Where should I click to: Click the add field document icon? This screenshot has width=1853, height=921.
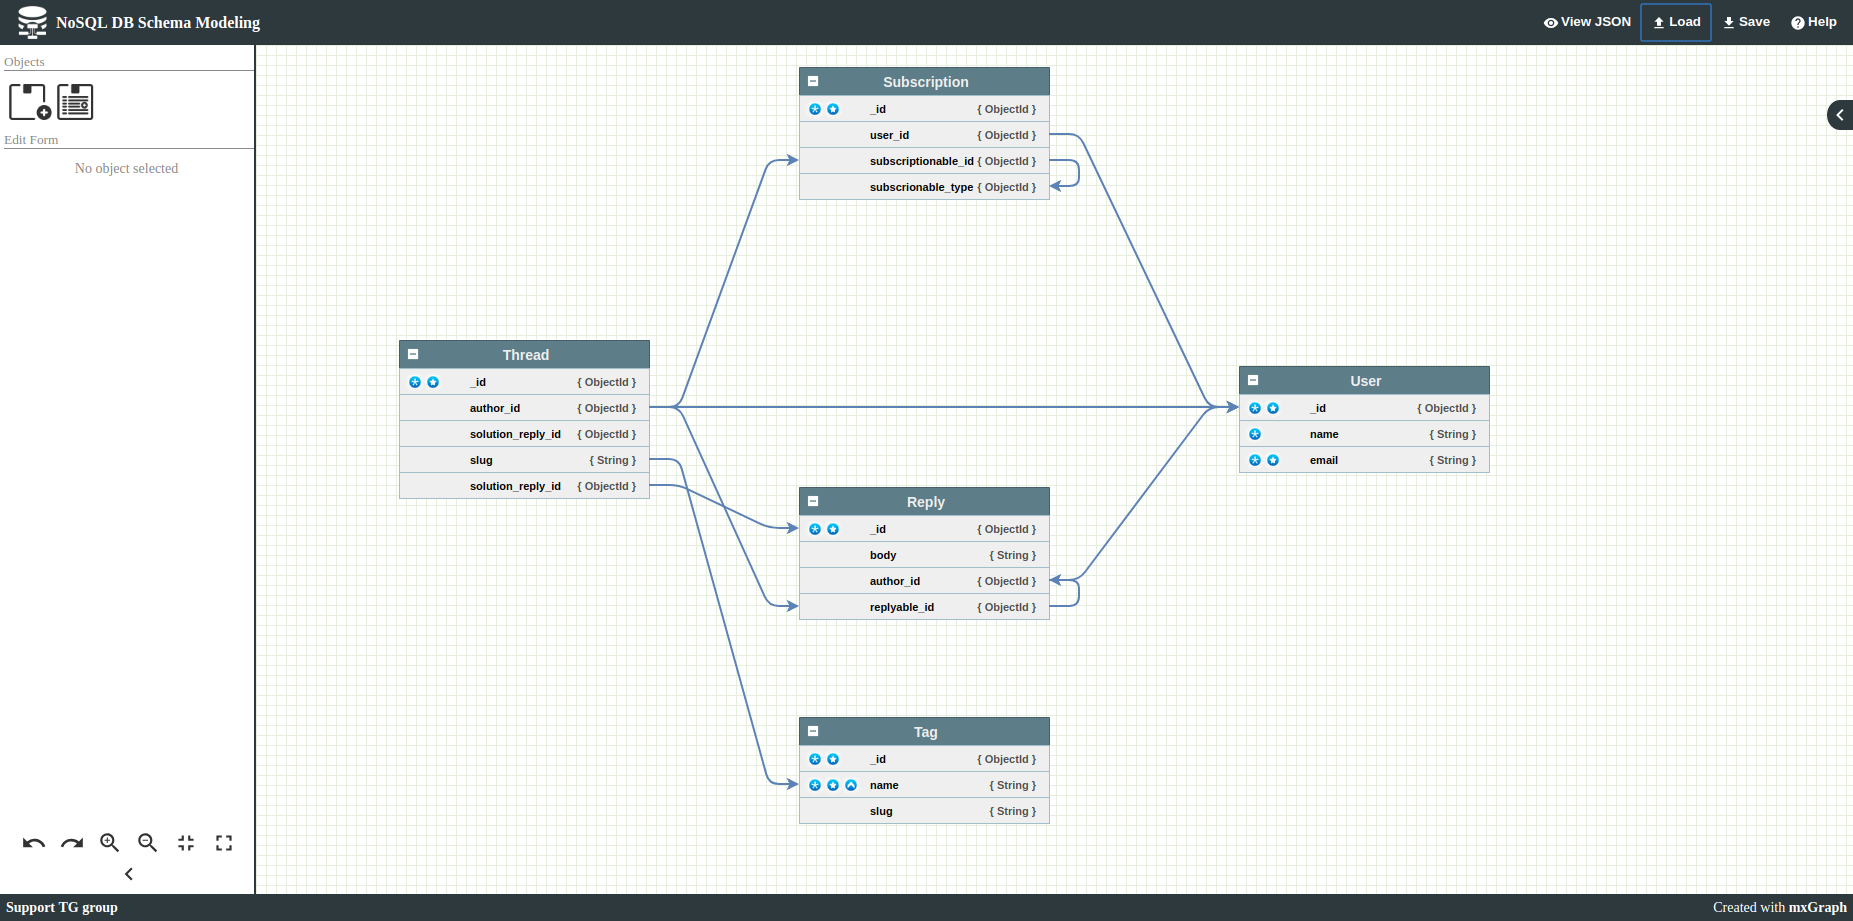coord(75,102)
